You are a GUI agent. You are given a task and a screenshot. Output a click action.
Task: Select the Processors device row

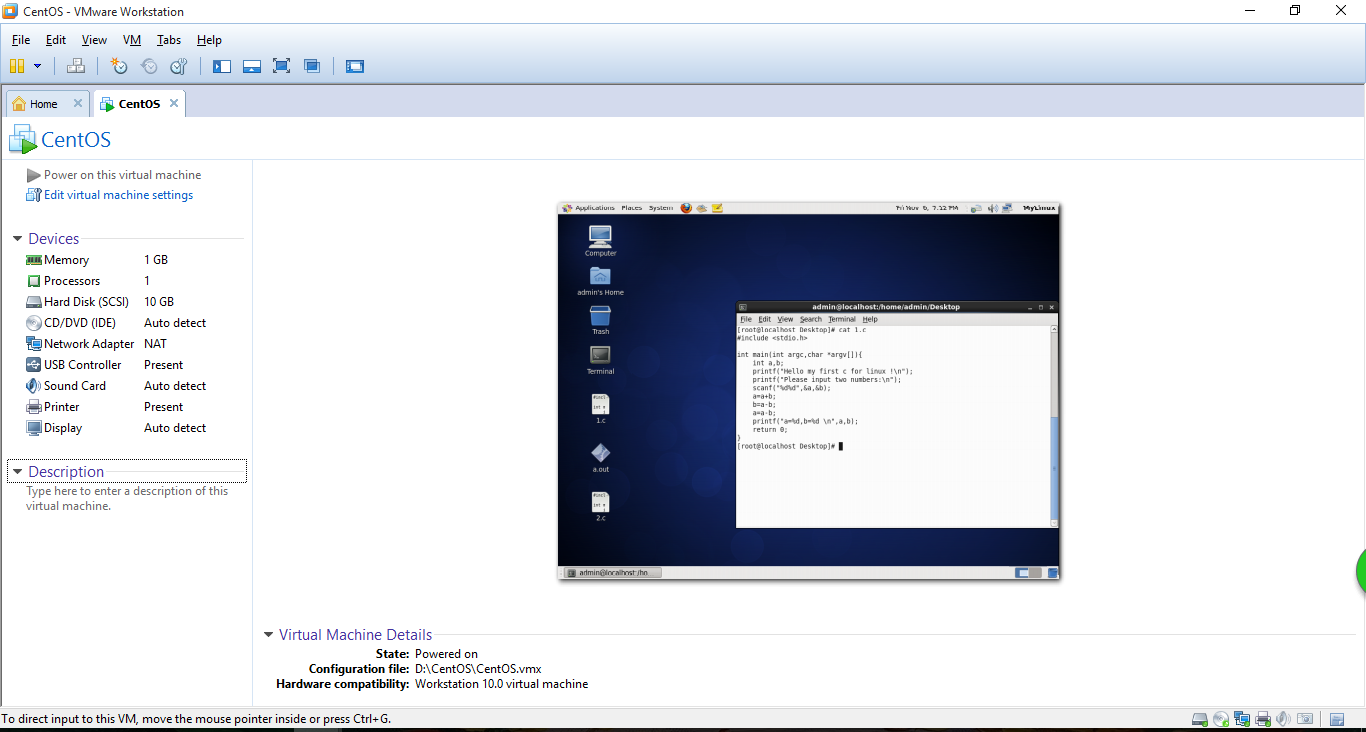click(x=134, y=281)
